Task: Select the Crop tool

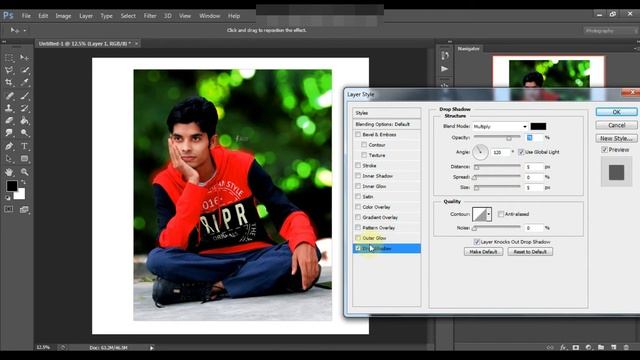Action: pyautogui.click(x=9, y=82)
